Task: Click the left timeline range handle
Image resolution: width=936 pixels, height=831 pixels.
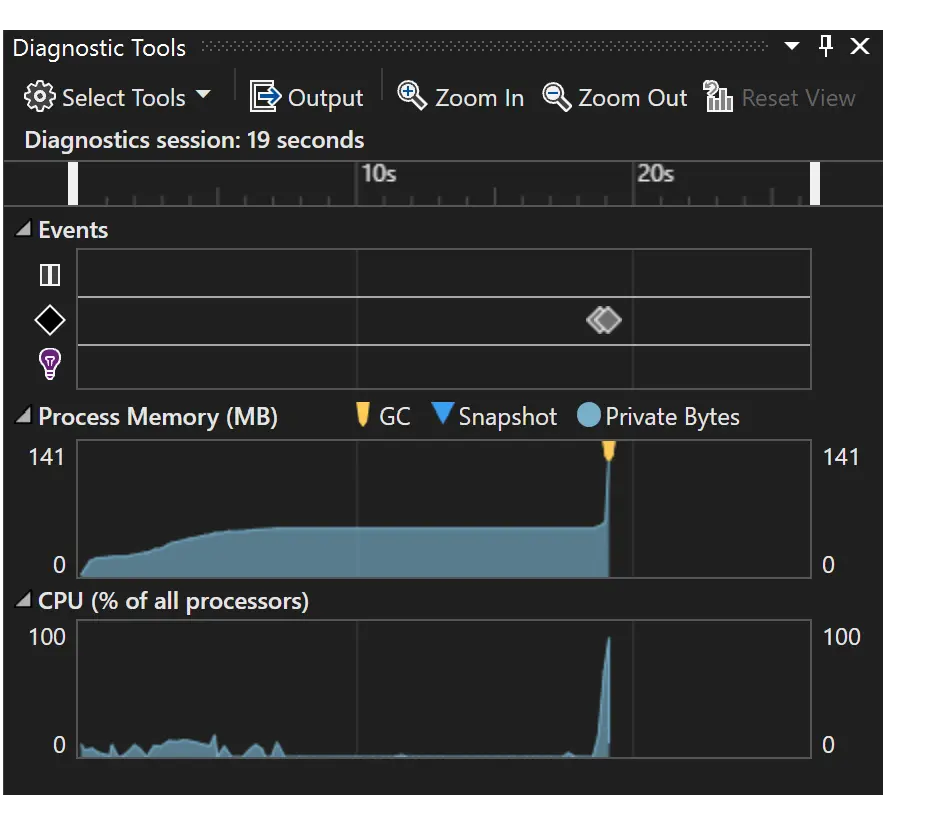Action: [x=73, y=184]
